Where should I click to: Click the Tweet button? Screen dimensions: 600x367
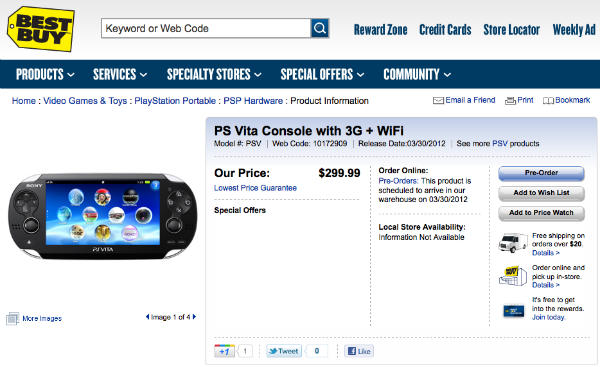point(284,351)
